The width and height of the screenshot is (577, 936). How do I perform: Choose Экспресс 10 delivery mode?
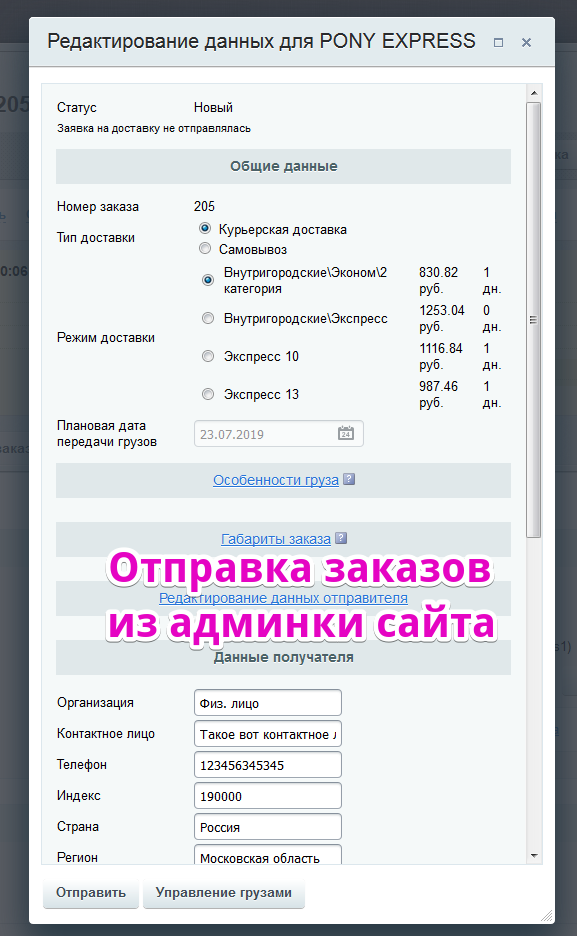208,356
